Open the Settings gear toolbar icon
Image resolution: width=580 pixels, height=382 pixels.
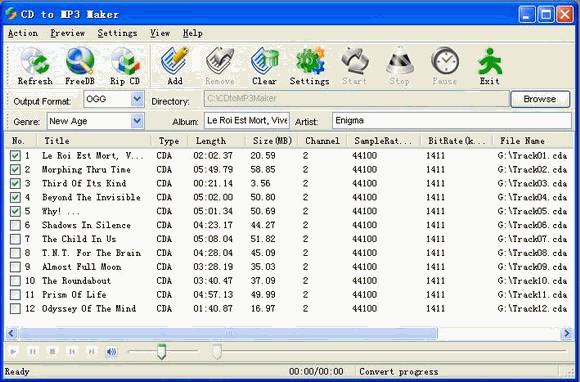pyautogui.click(x=310, y=61)
